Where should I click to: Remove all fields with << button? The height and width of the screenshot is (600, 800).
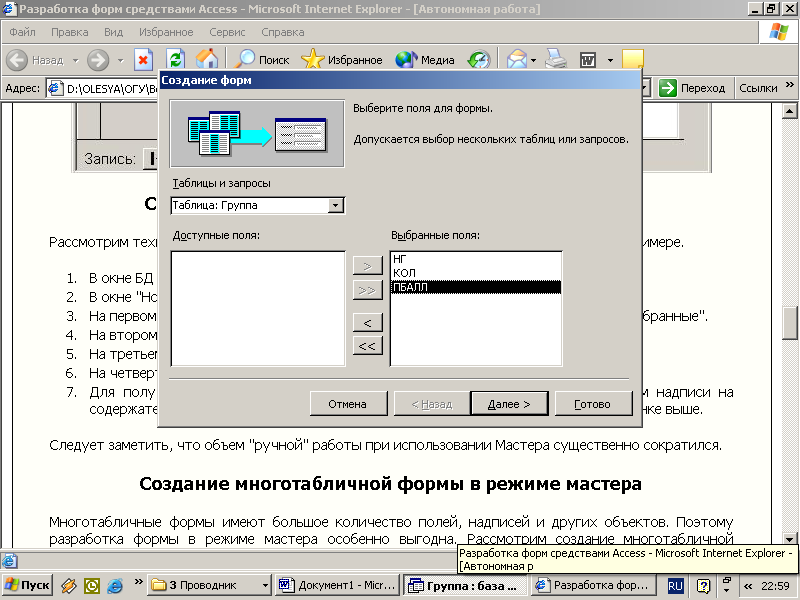[367, 346]
